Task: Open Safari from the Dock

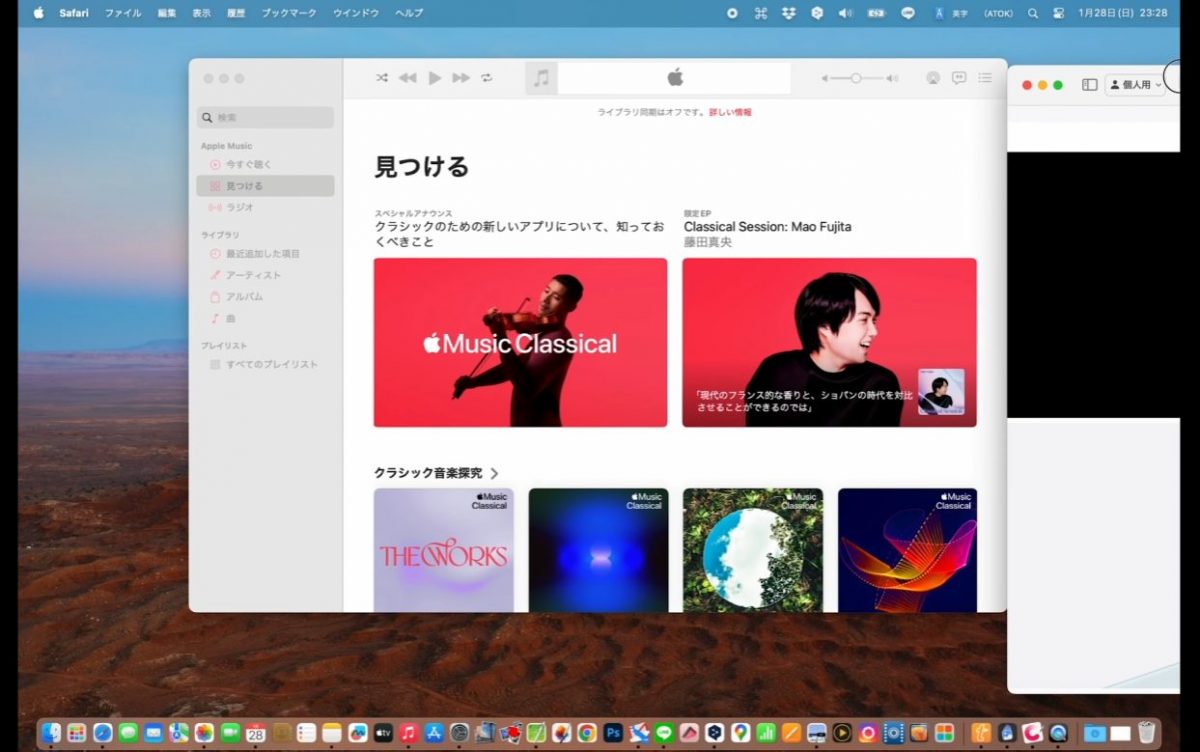Action: (102, 733)
